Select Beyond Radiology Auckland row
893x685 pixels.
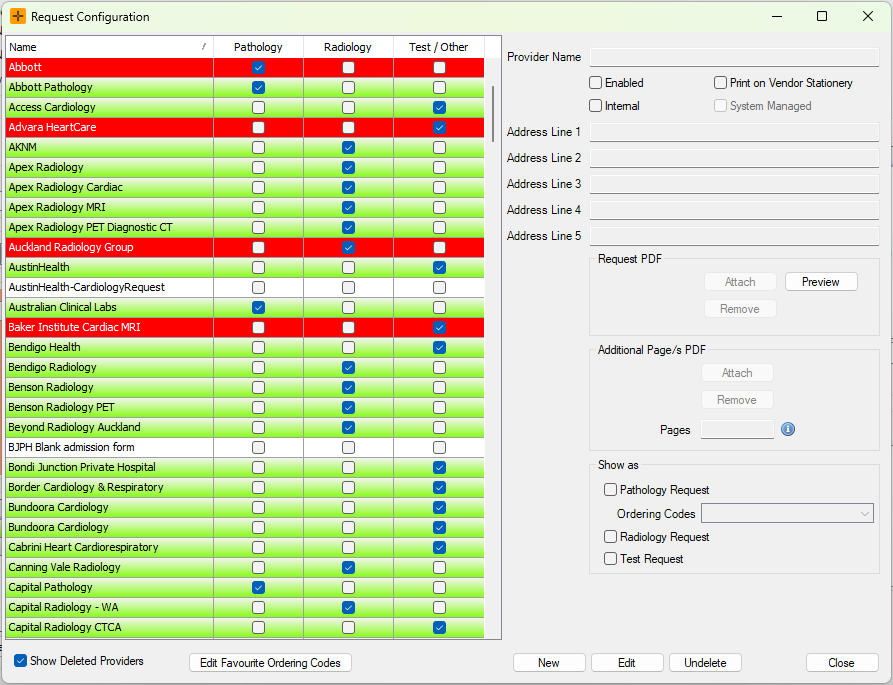coord(245,427)
